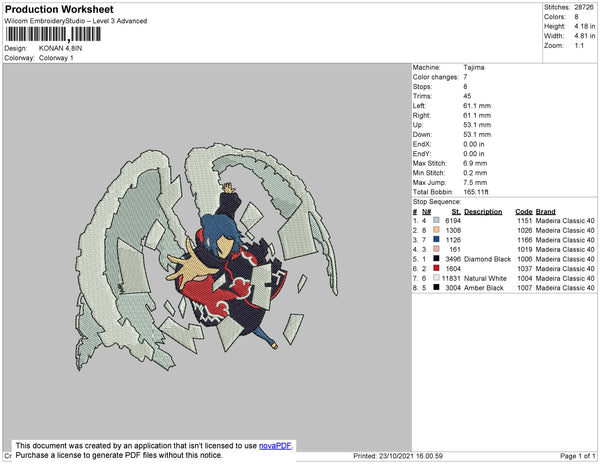Click 'Wilcom EmbroideryStudio – Level 3 Advanced' text
Image resolution: width=600 pixels, height=464 pixels.
76,21
